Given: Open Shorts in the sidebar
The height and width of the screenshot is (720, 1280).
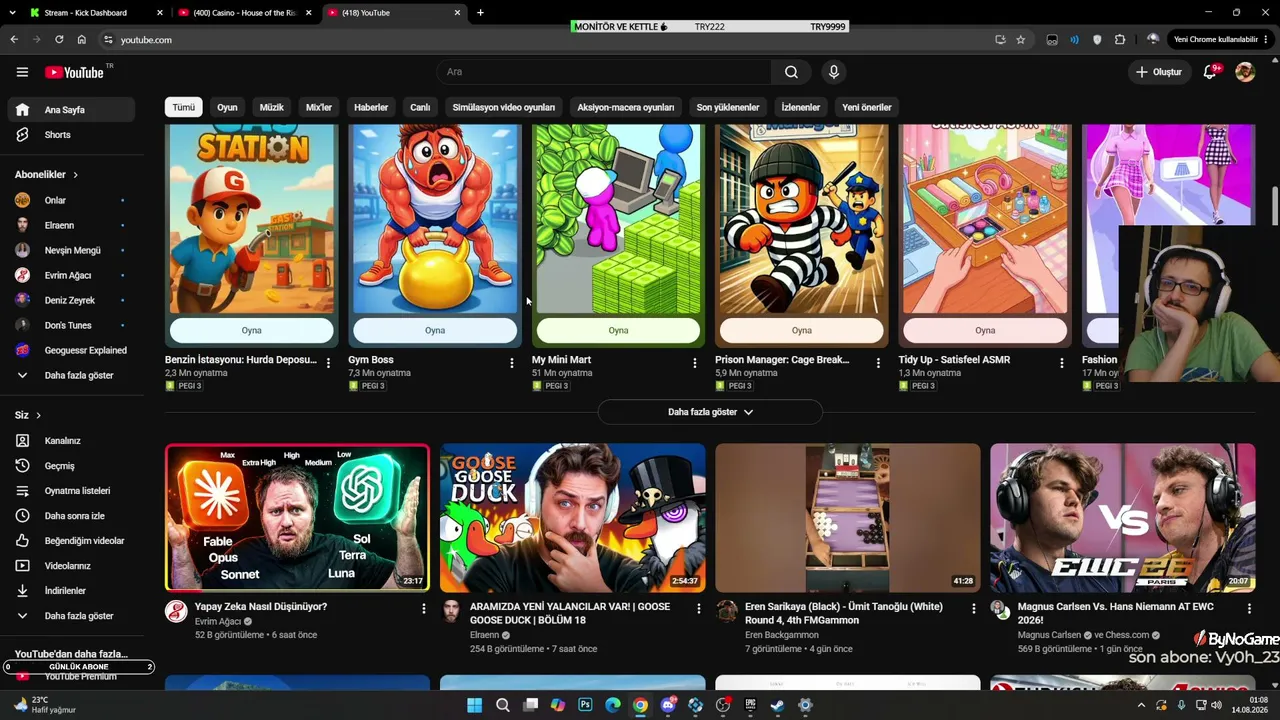Looking at the screenshot, I should tap(70, 135).
